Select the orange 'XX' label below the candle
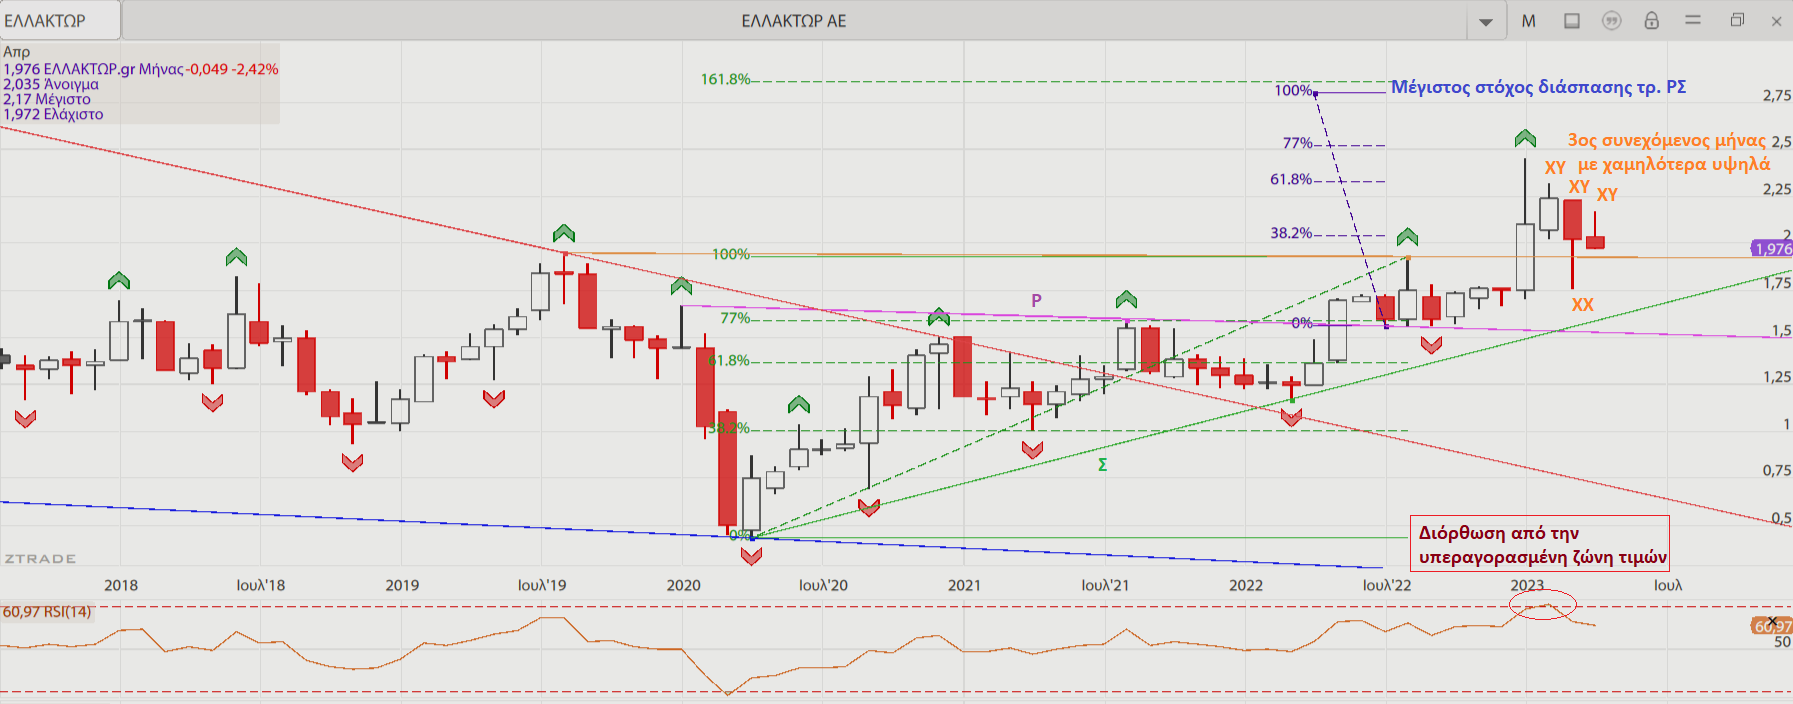The height and width of the screenshot is (704, 1793). 1582,305
